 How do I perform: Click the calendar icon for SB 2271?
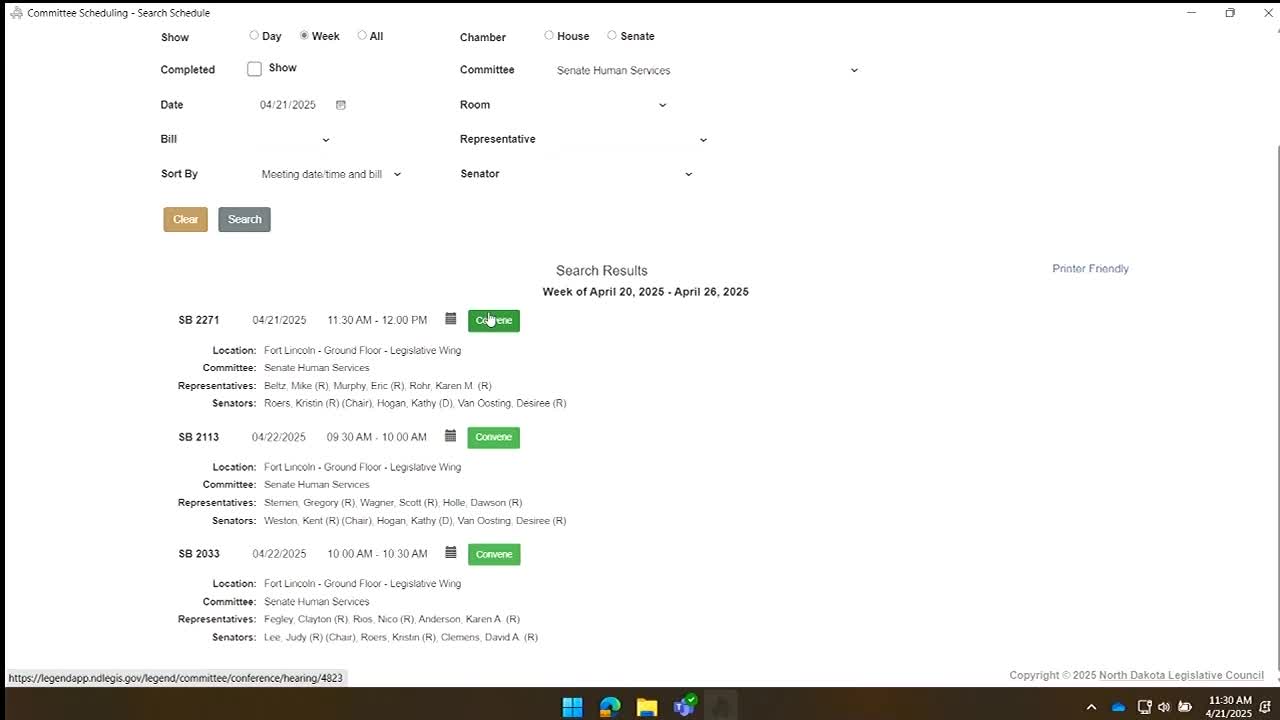pos(451,319)
